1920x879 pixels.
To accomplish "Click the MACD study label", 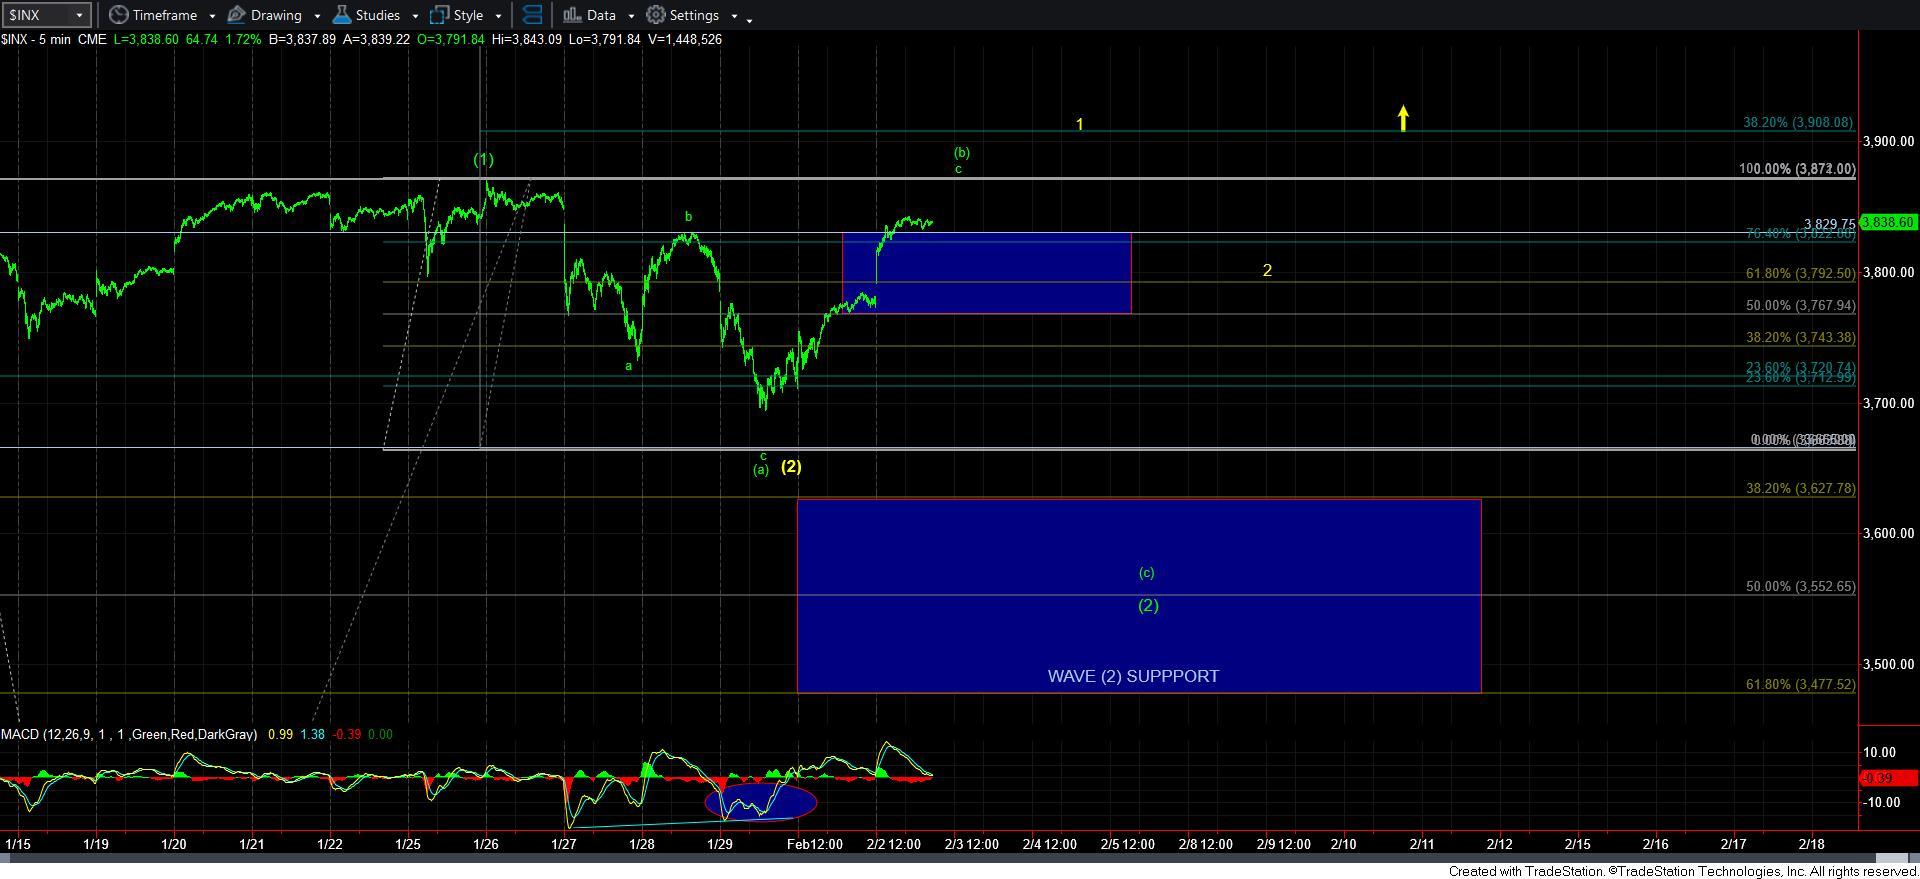I will pyautogui.click(x=127, y=734).
